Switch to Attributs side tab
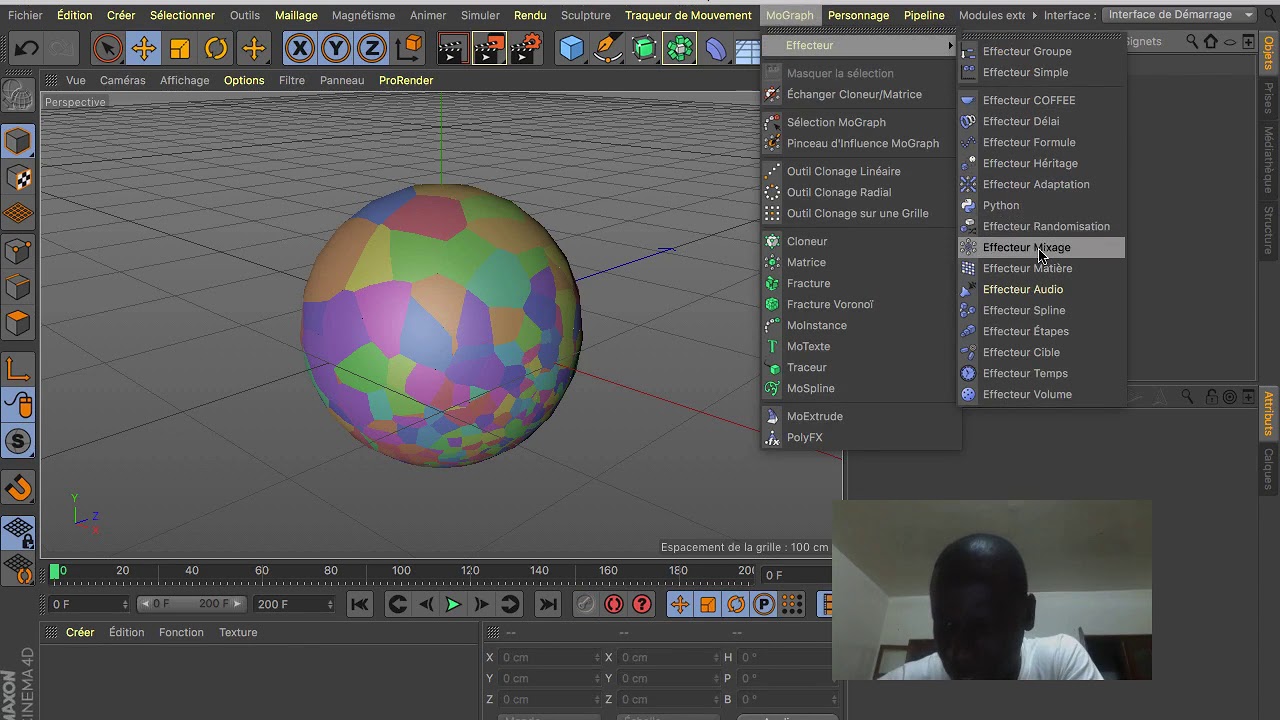The width and height of the screenshot is (1280, 720). [1269, 414]
